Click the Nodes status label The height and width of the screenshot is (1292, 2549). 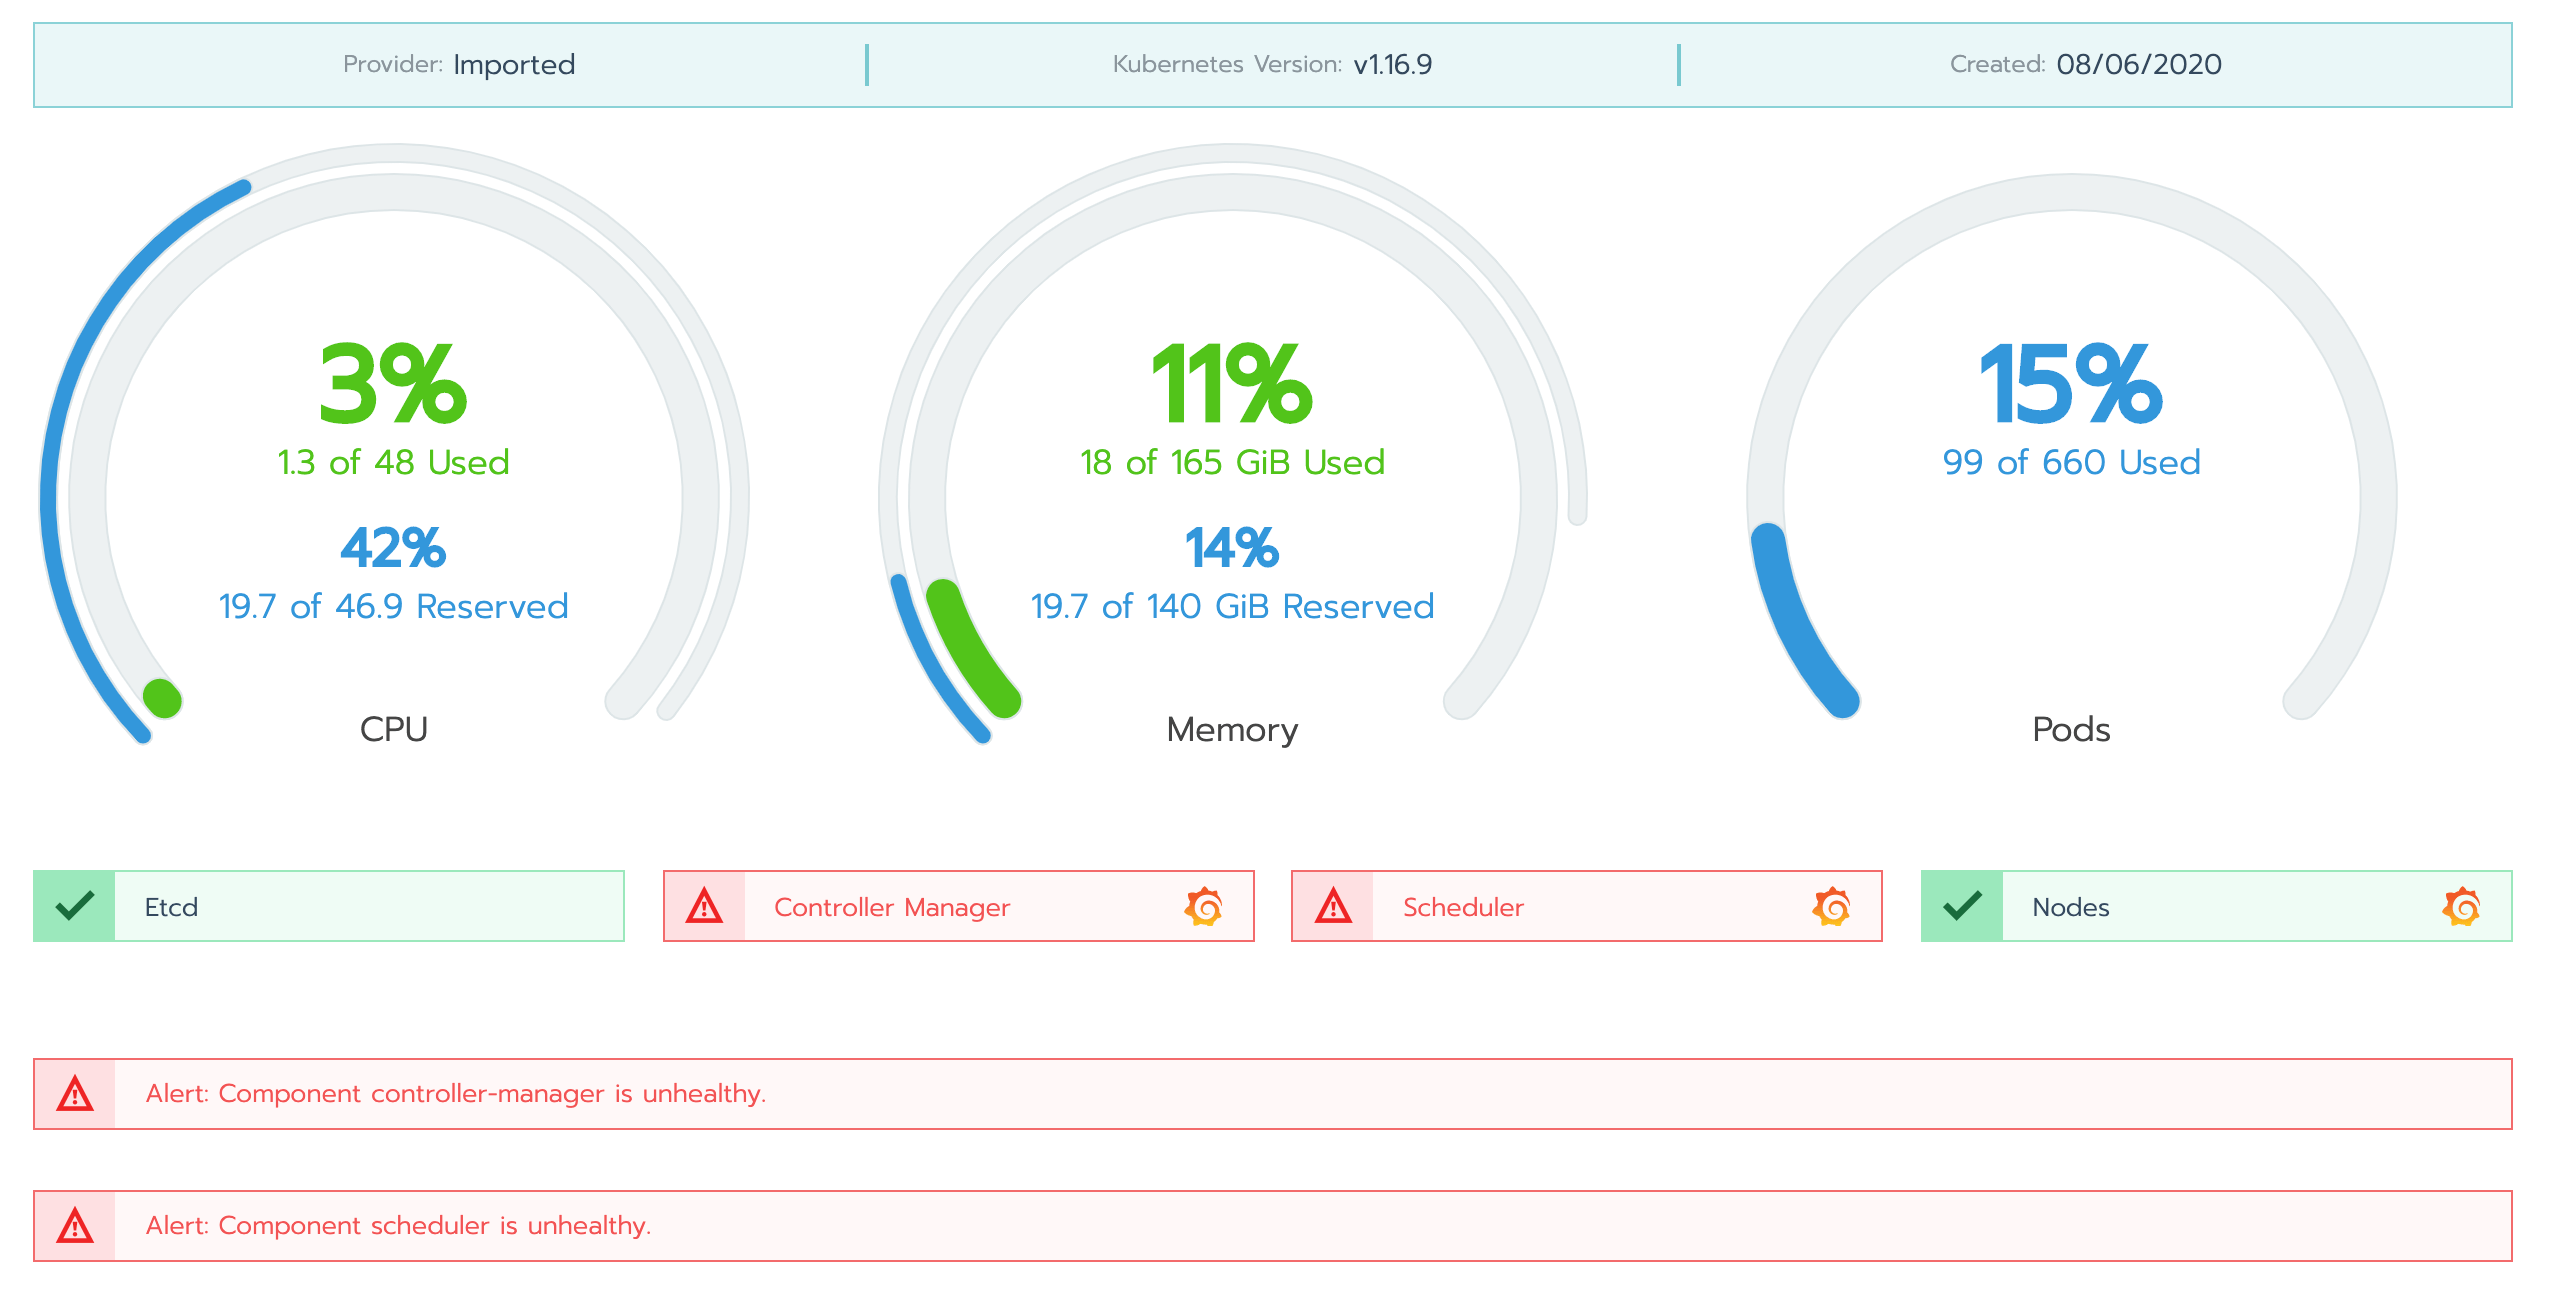coord(2070,907)
